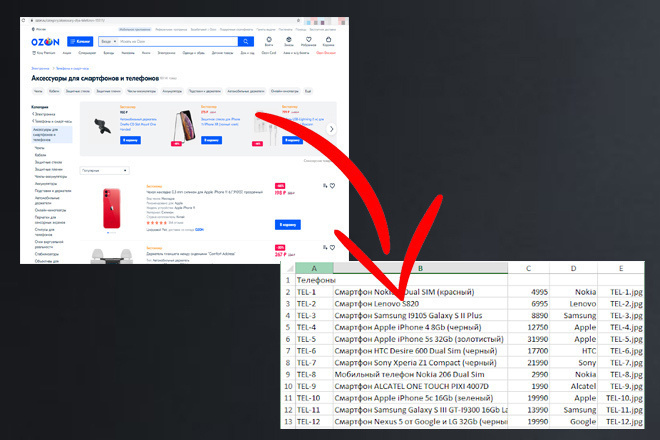The height and width of the screenshot is (440, 660).
Task: Open the orders icon in Ozon header
Action: tap(289, 41)
